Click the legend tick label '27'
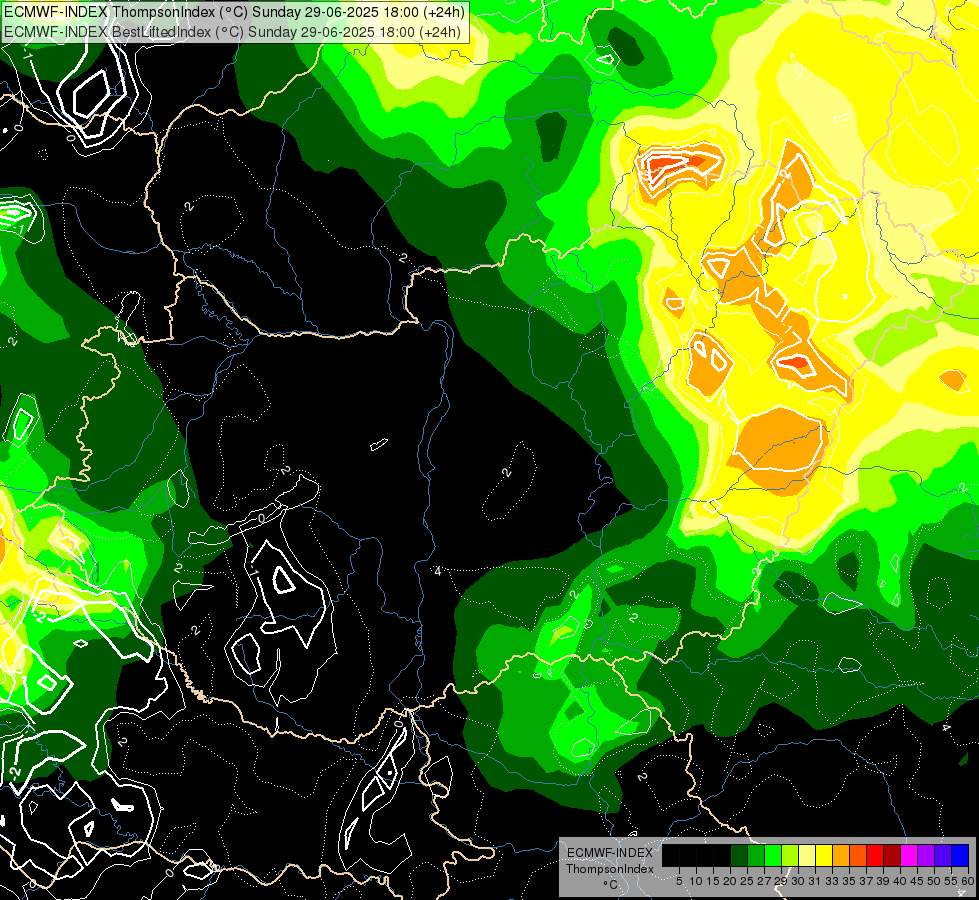 (764, 881)
